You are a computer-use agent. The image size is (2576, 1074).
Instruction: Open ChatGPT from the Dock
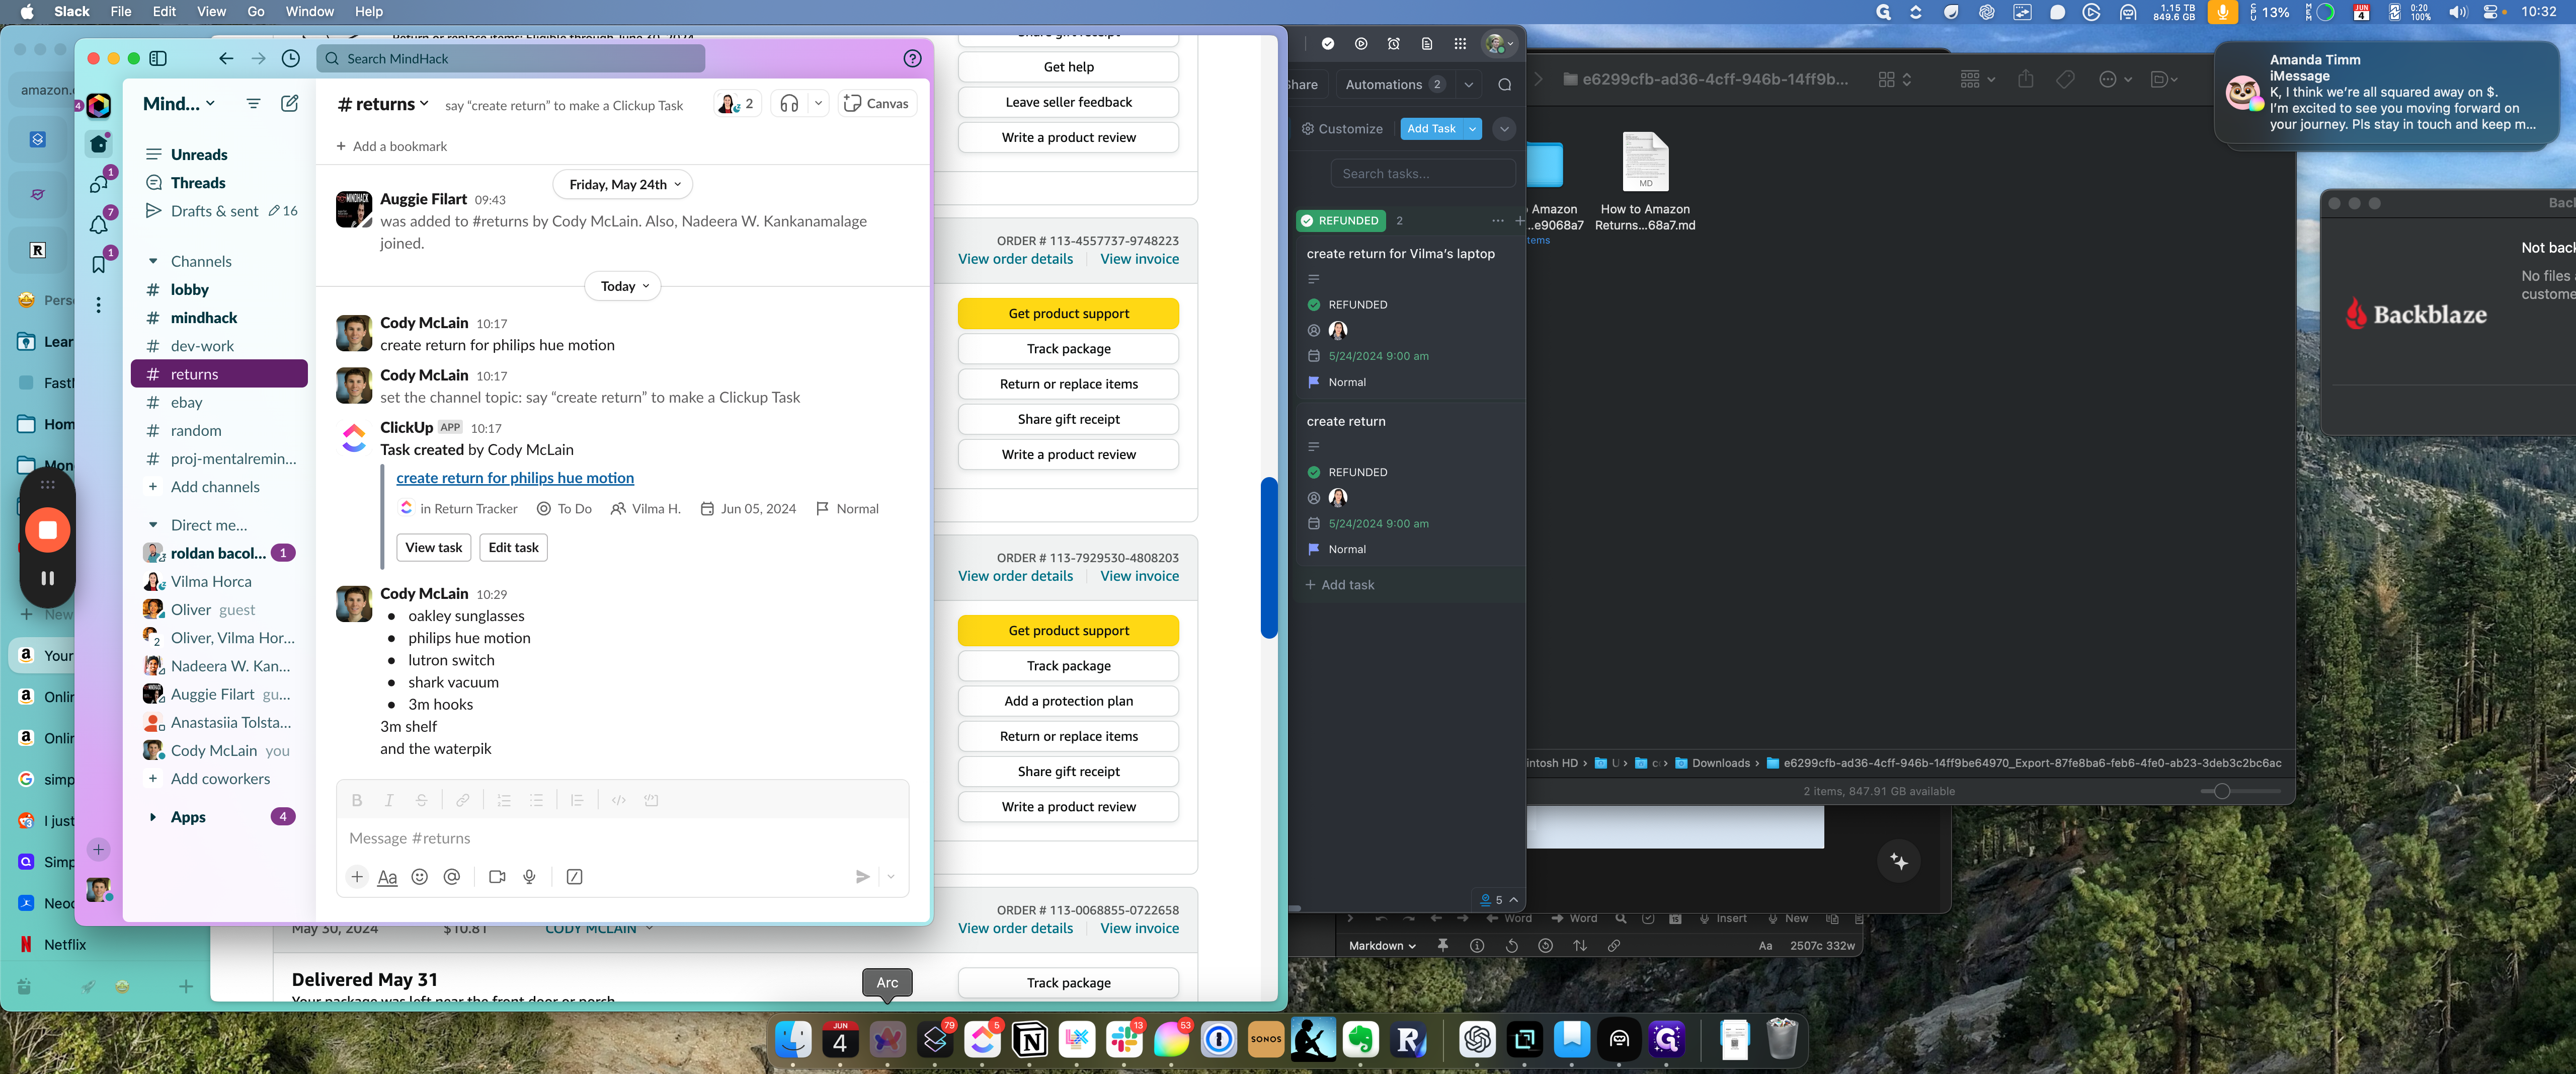(1477, 1040)
